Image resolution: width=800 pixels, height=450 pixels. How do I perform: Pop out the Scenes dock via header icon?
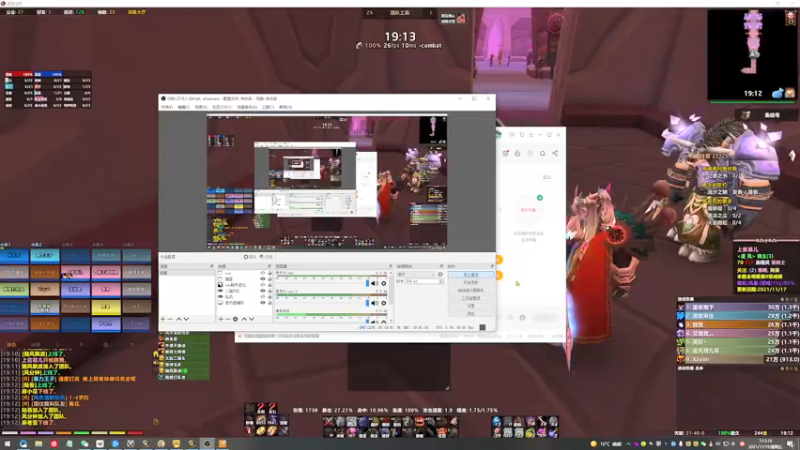point(212,266)
